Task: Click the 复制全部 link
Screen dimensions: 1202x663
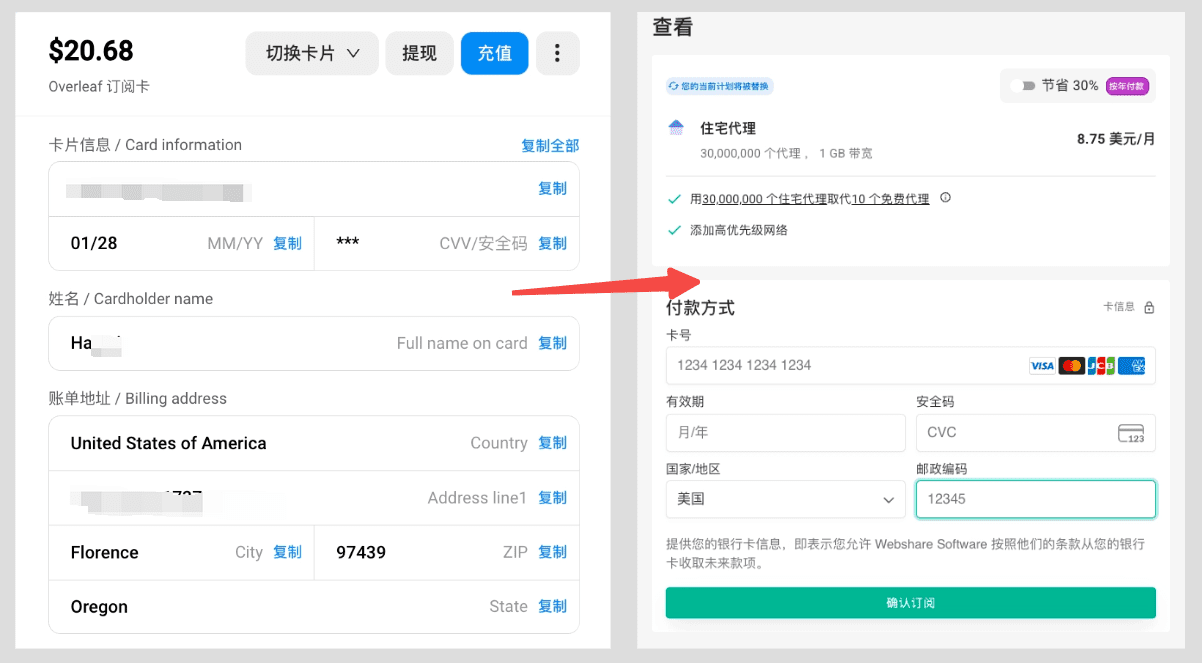Action: (x=550, y=146)
